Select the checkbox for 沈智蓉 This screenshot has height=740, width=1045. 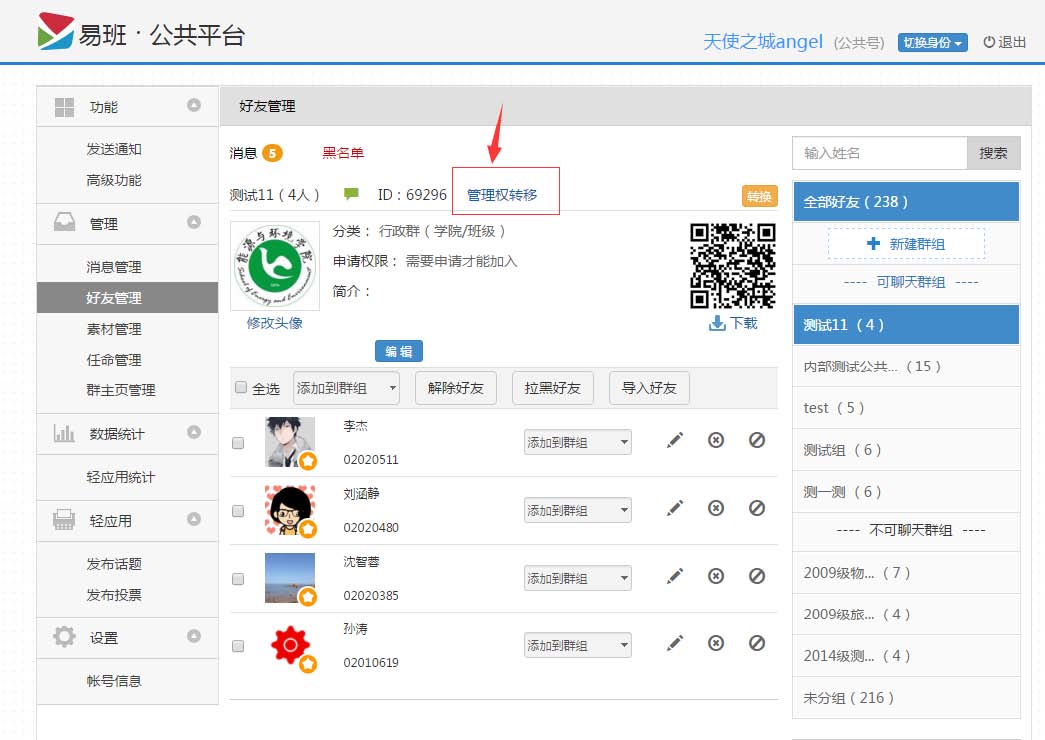click(238, 579)
